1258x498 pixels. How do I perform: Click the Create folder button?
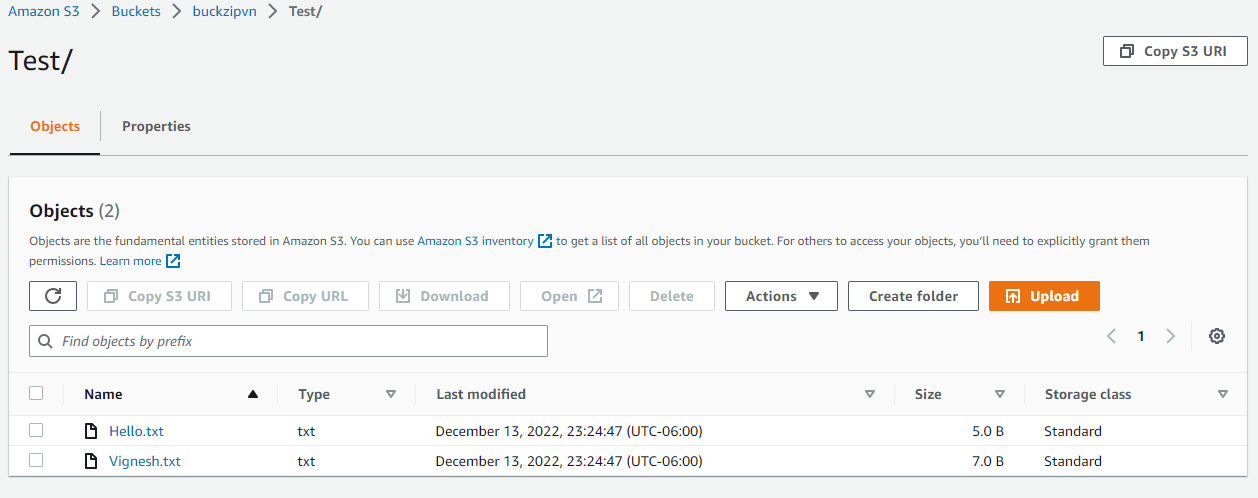[x=913, y=296]
